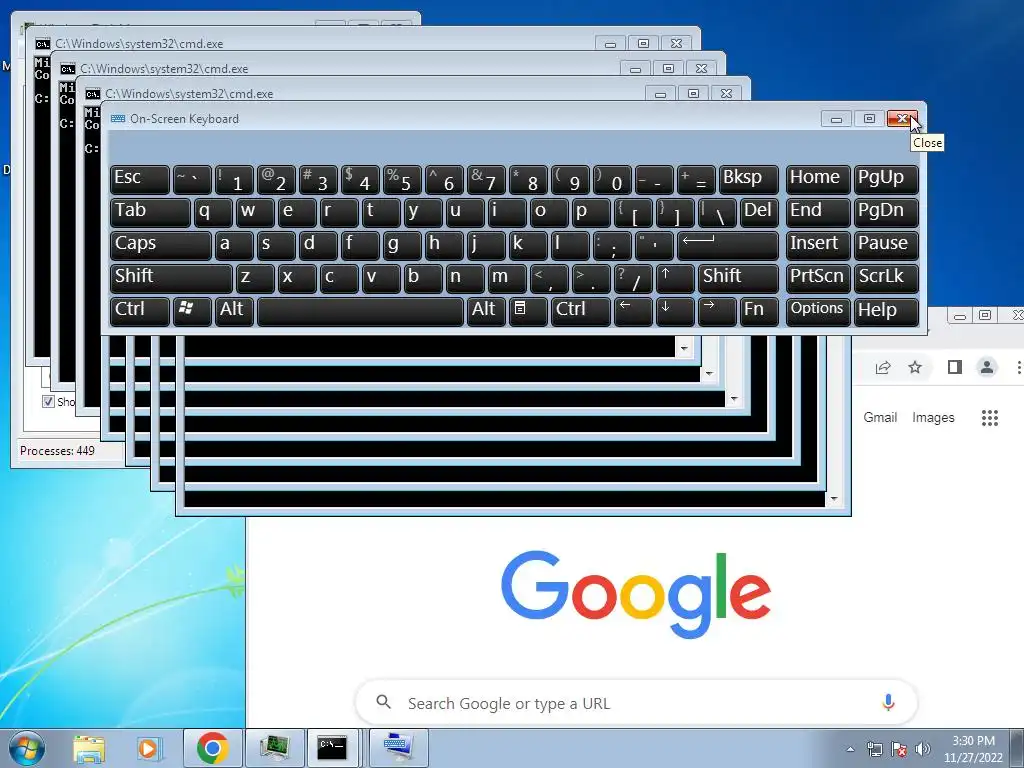Click the right arrow key on On-Screen Keyboard
The width and height of the screenshot is (1024, 768).
pos(717,311)
